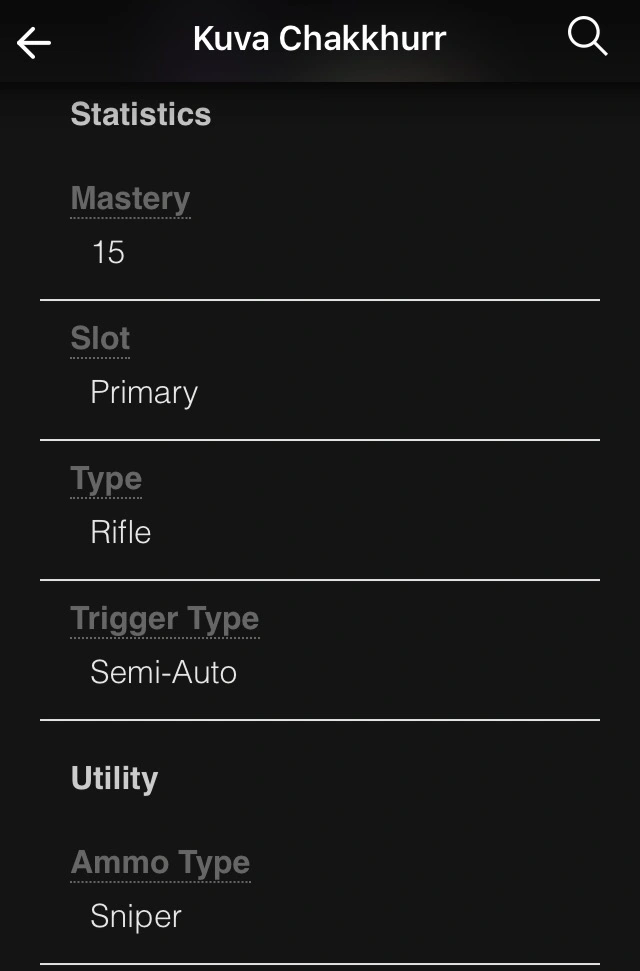The image size is (640, 971).
Task: Click the separator line beneath Rifle
Action: [x=320, y=580]
